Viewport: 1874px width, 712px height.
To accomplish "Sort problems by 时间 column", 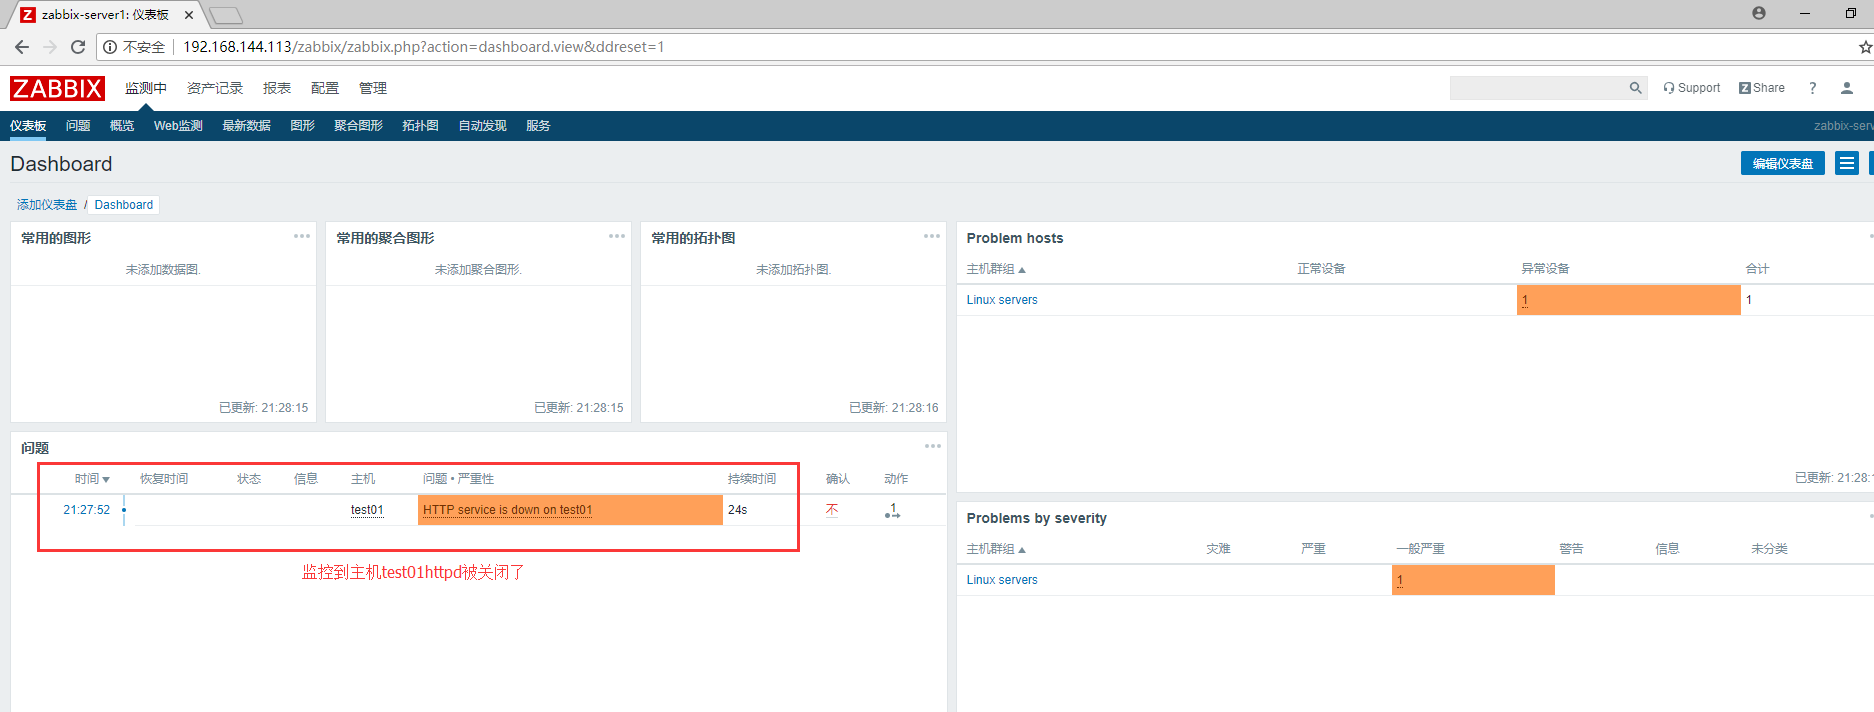I will click(x=92, y=479).
